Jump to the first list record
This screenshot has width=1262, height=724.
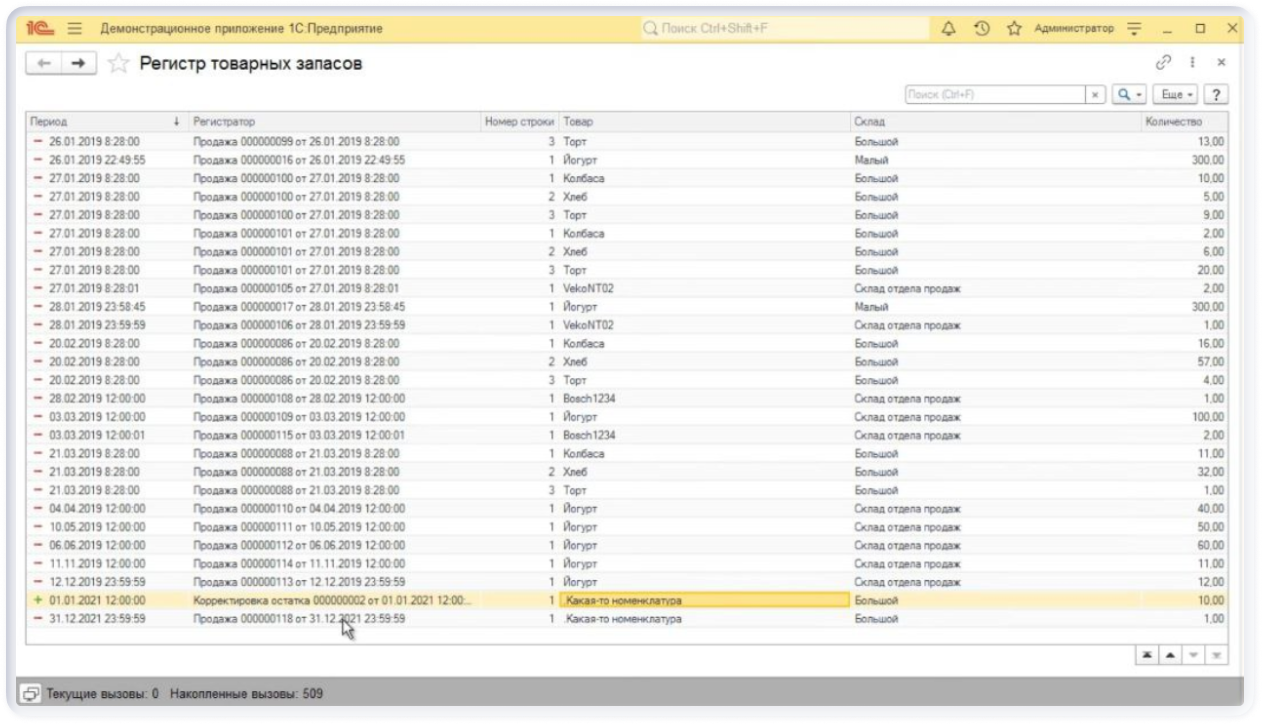[x=1146, y=654]
